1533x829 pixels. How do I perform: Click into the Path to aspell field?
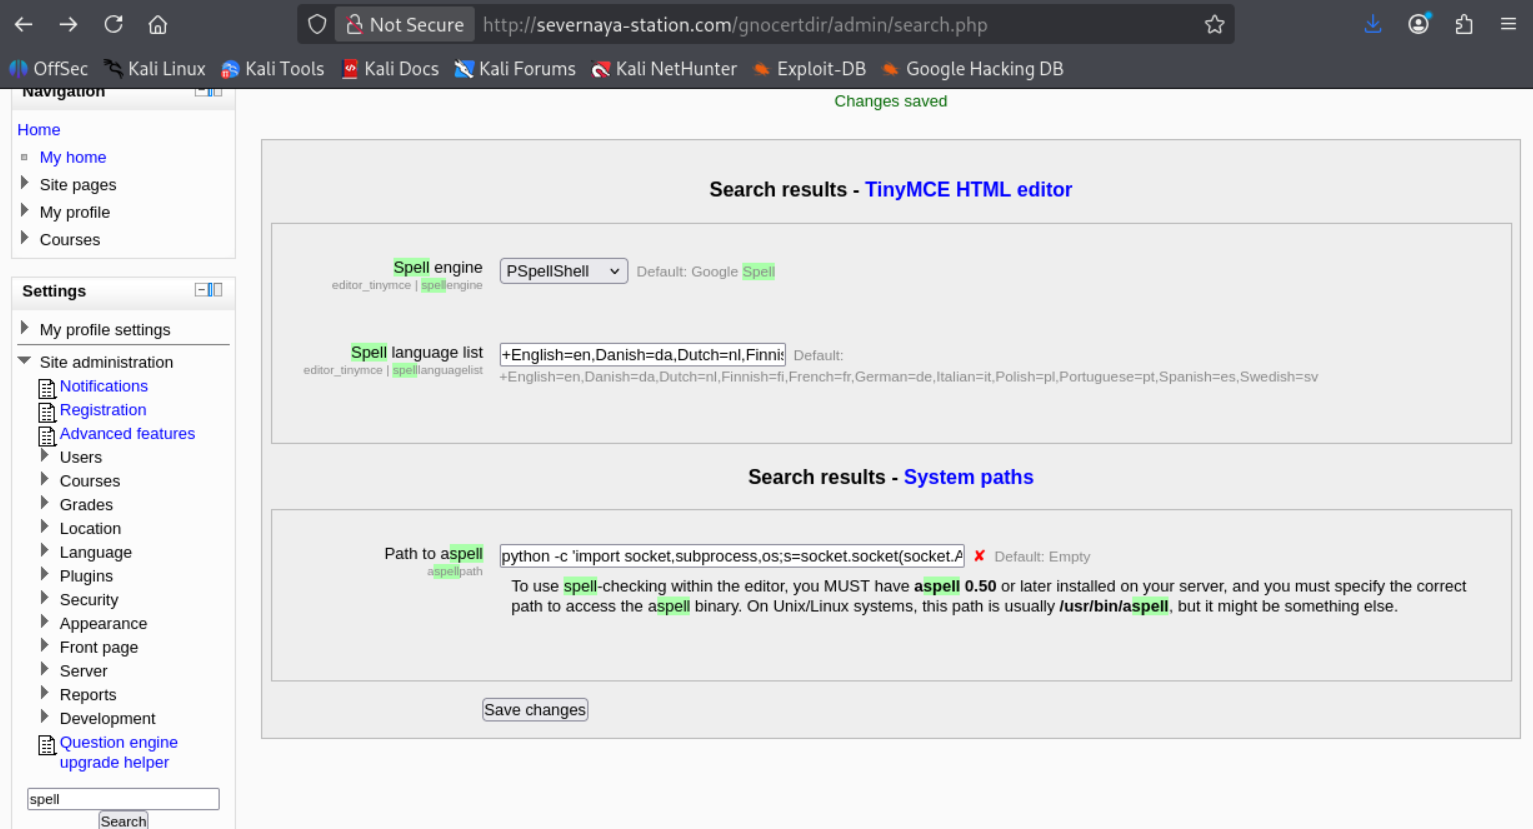coord(732,556)
